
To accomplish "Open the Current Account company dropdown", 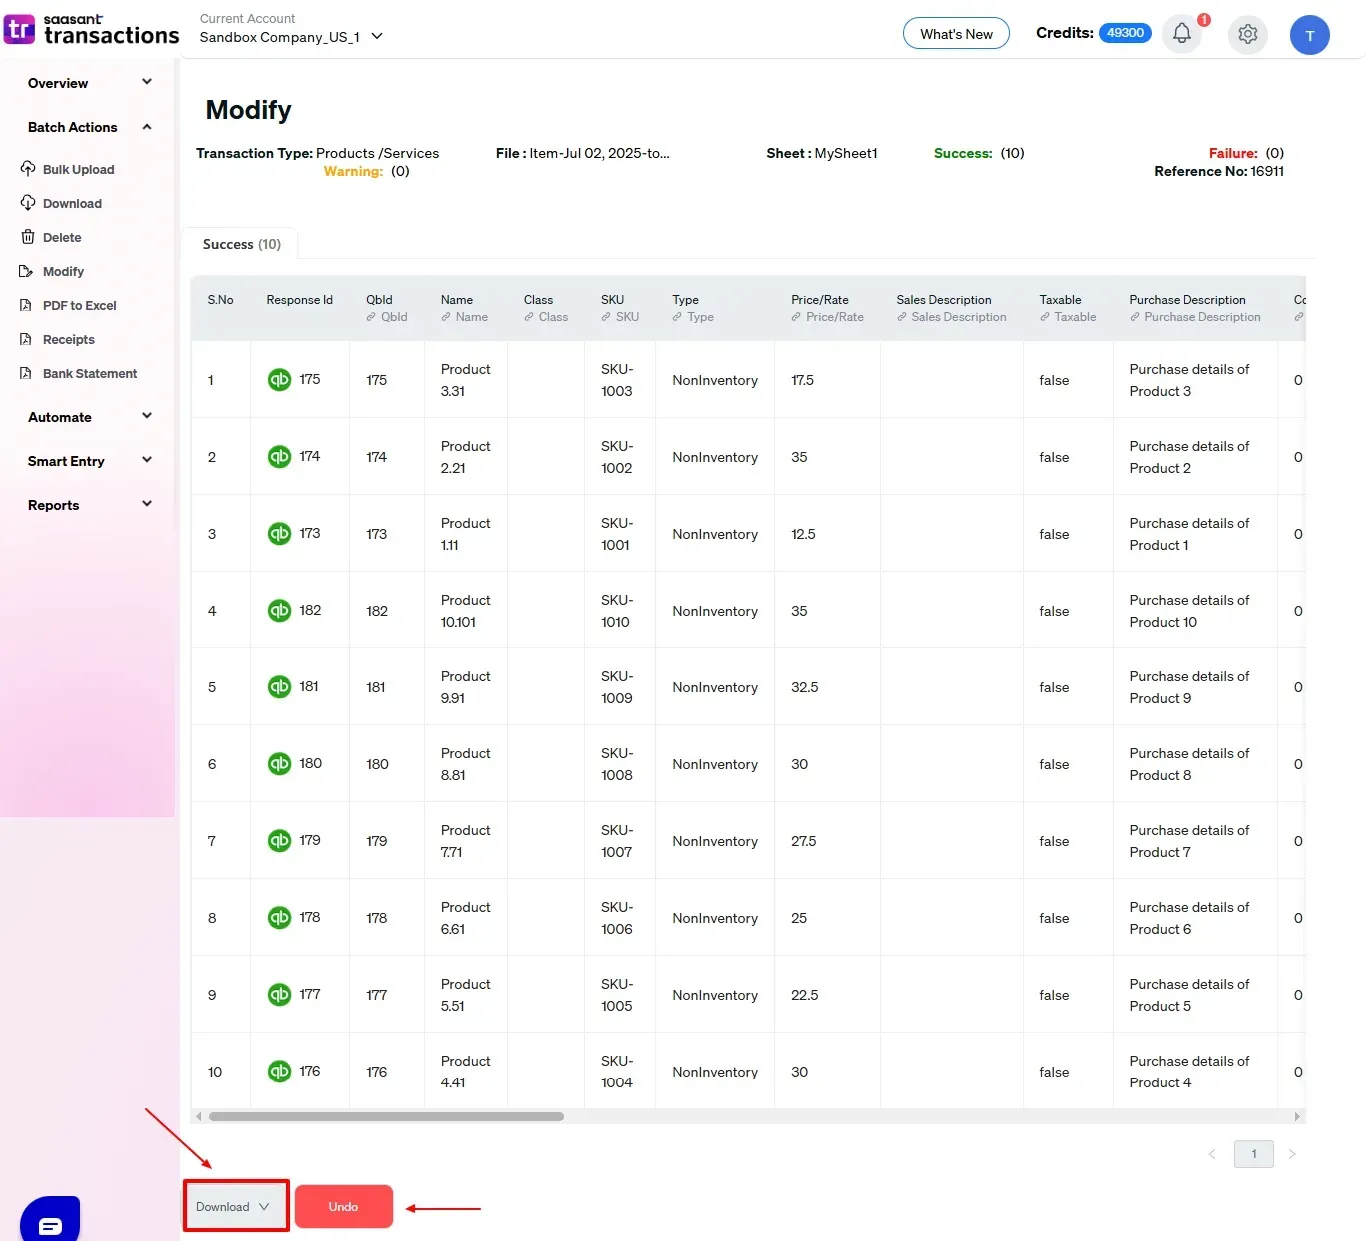I will point(291,37).
